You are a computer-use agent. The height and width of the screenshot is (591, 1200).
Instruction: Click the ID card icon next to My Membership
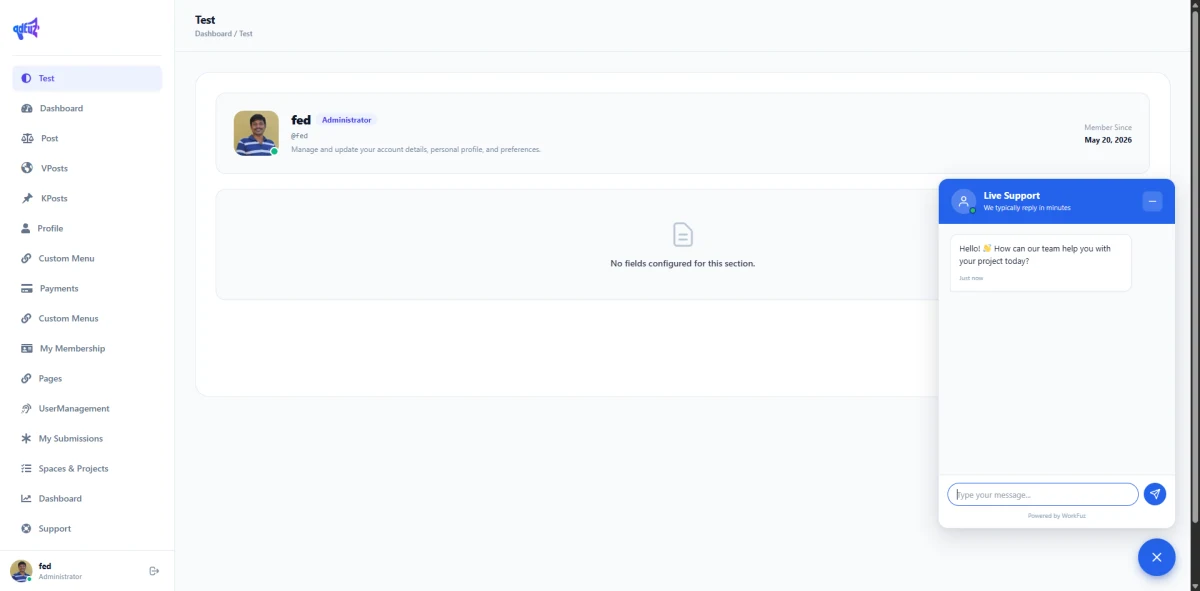coord(27,348)
